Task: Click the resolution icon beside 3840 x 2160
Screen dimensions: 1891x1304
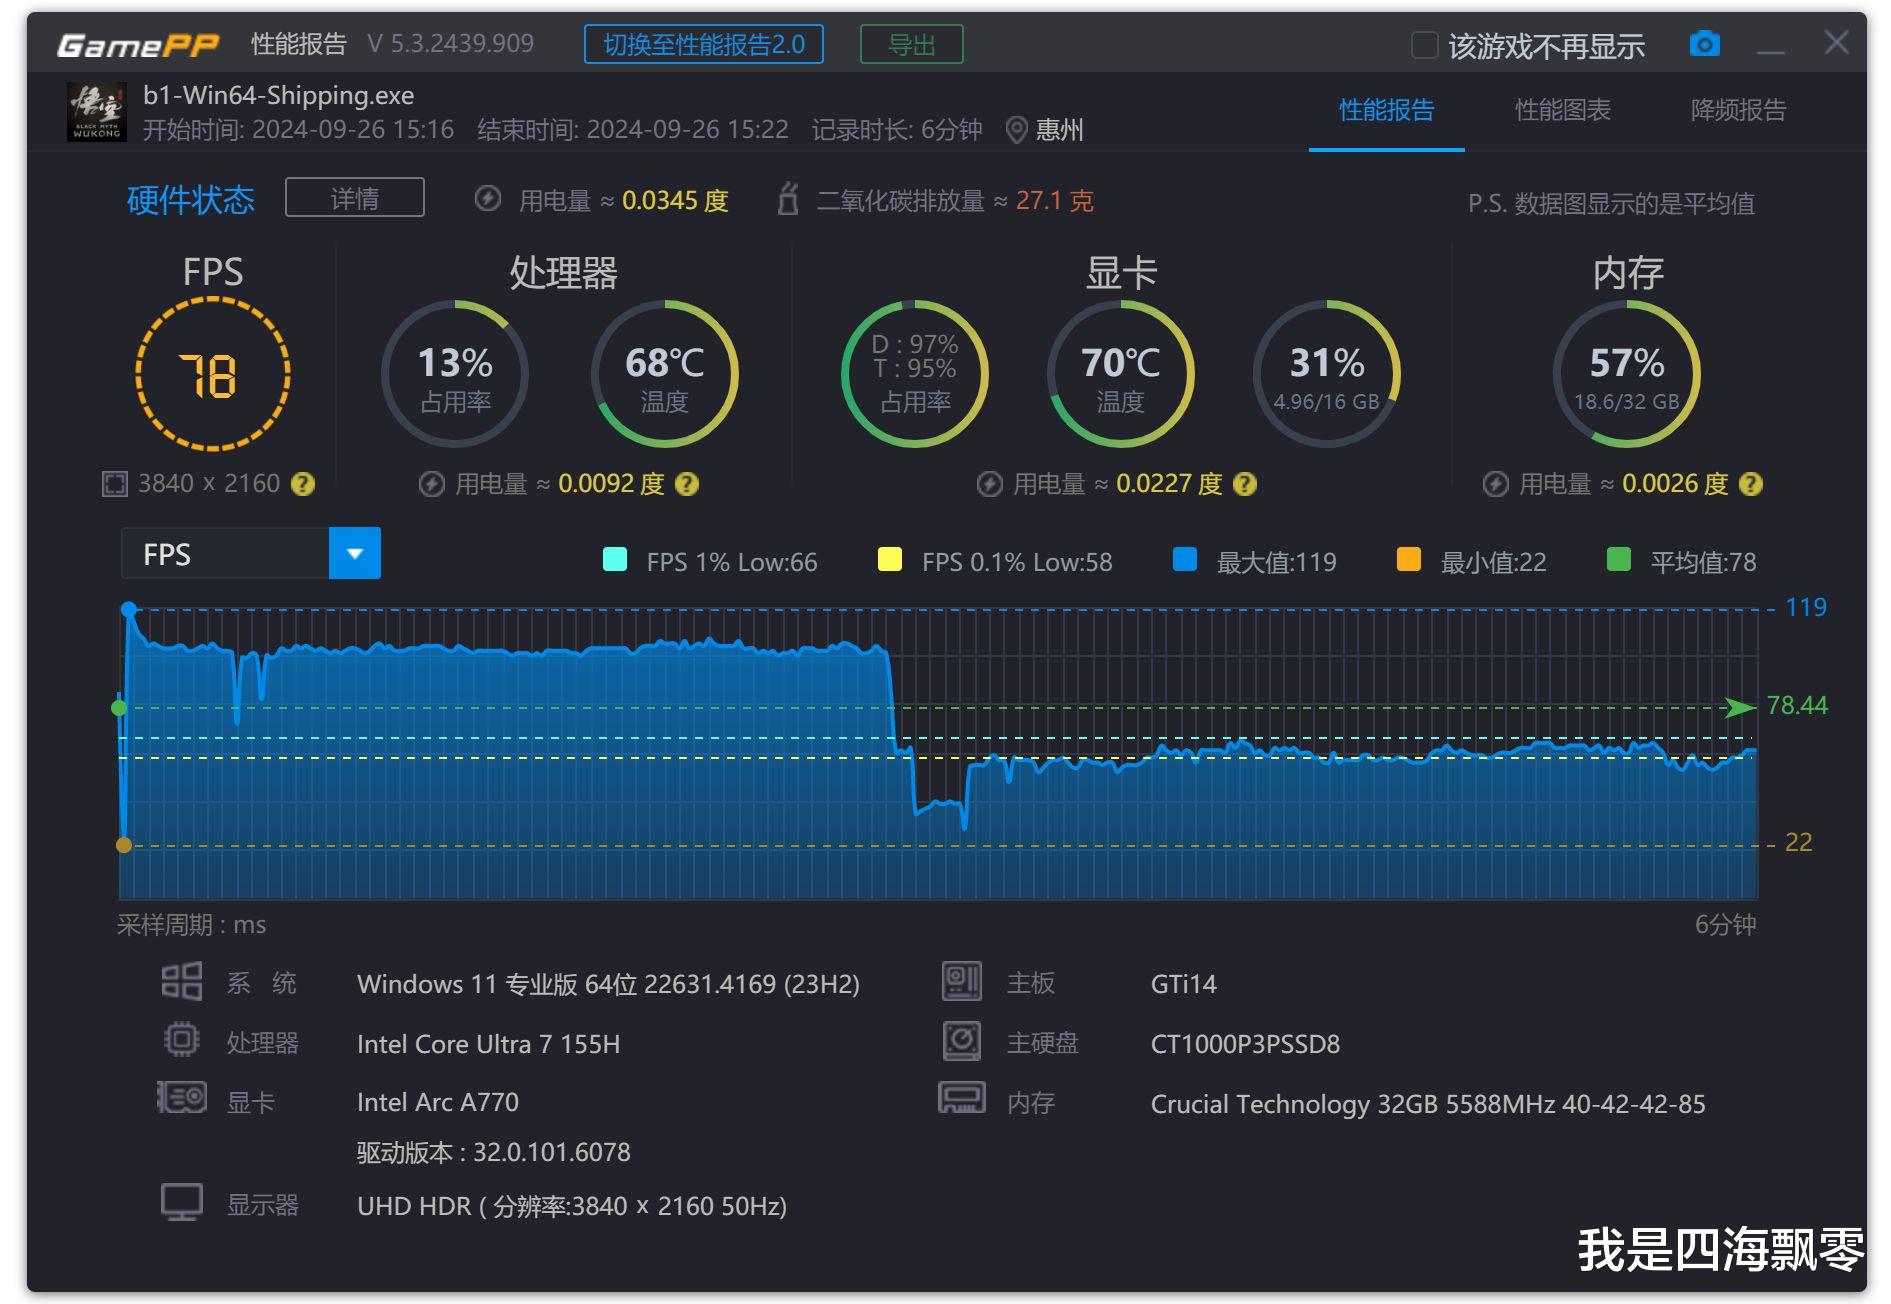Action: [x=115, y=484]
